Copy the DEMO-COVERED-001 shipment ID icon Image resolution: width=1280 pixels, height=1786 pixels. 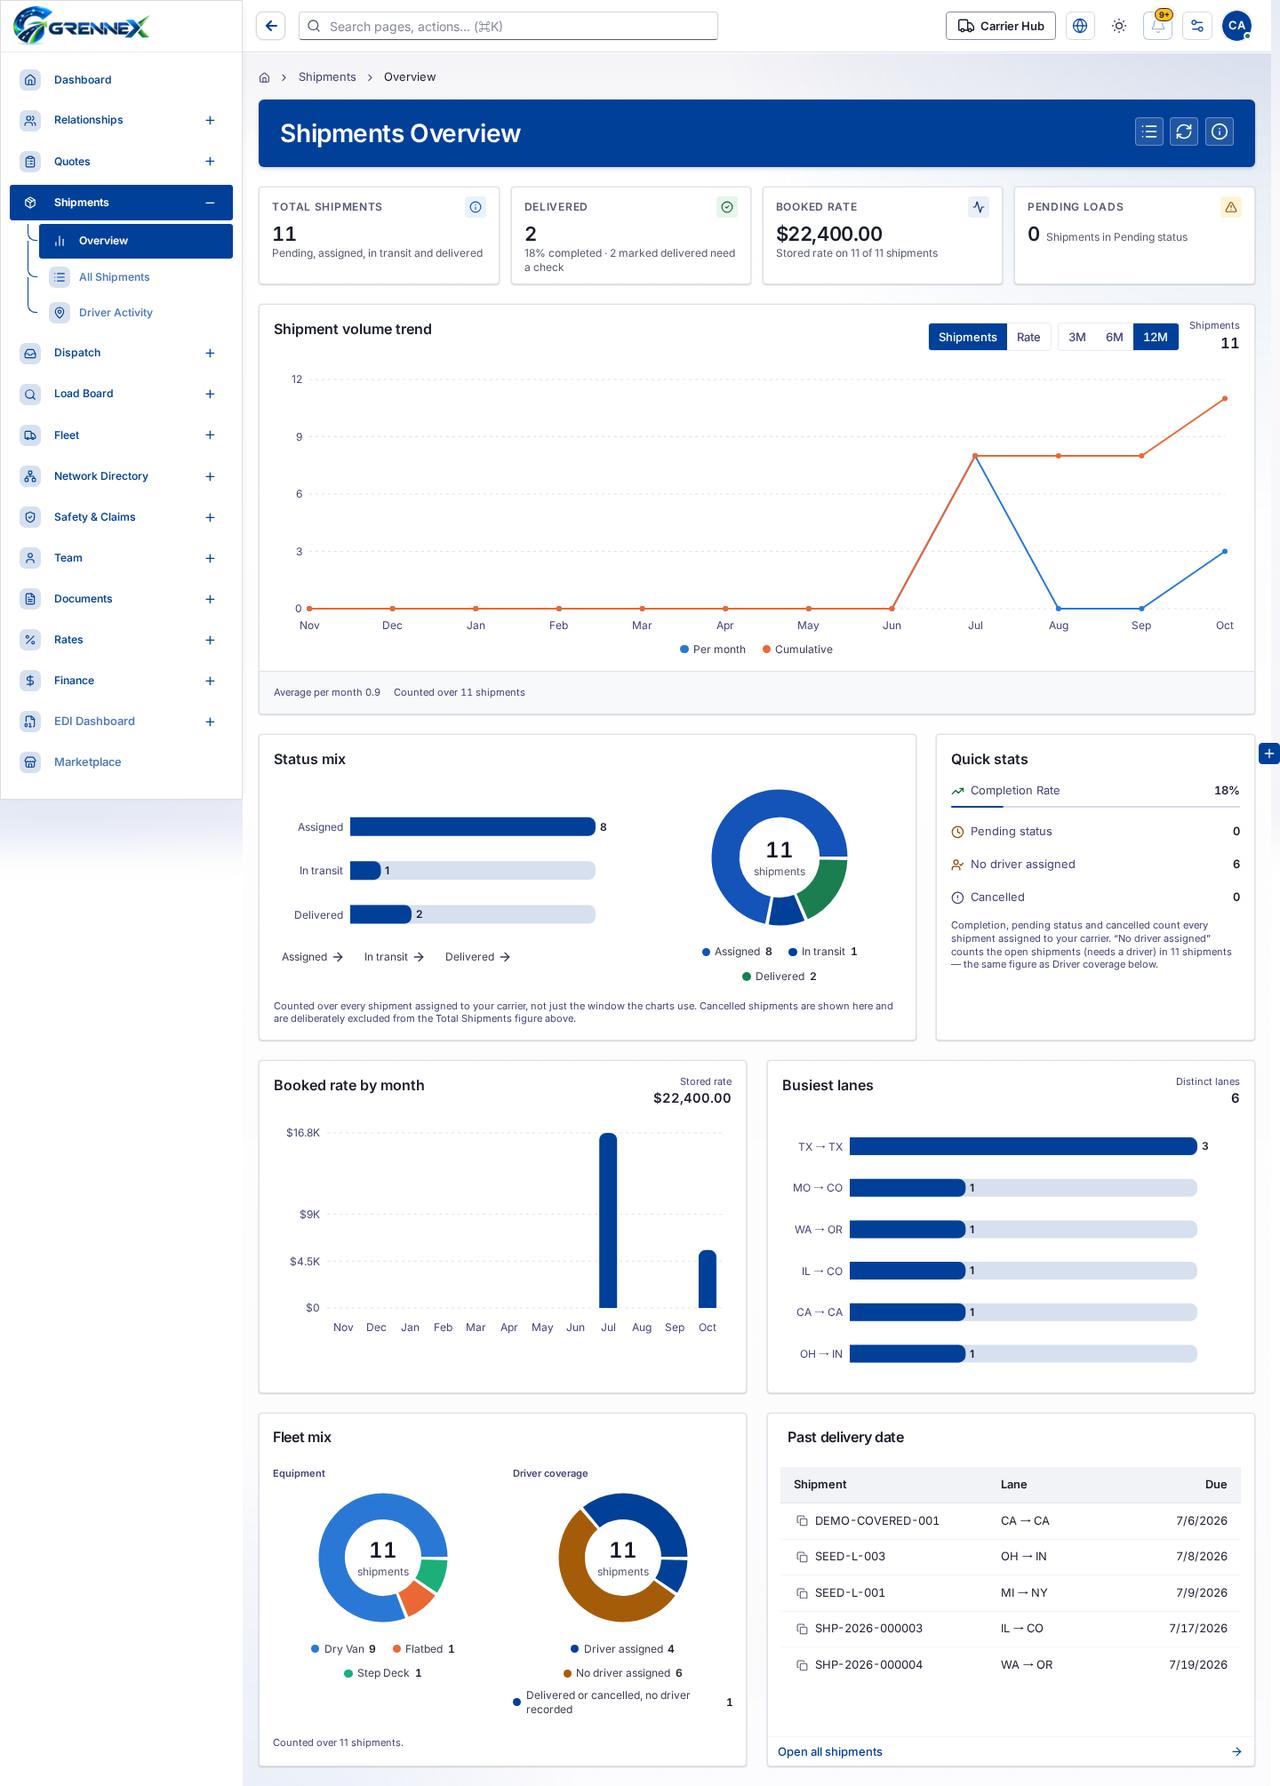(802, 1521)
